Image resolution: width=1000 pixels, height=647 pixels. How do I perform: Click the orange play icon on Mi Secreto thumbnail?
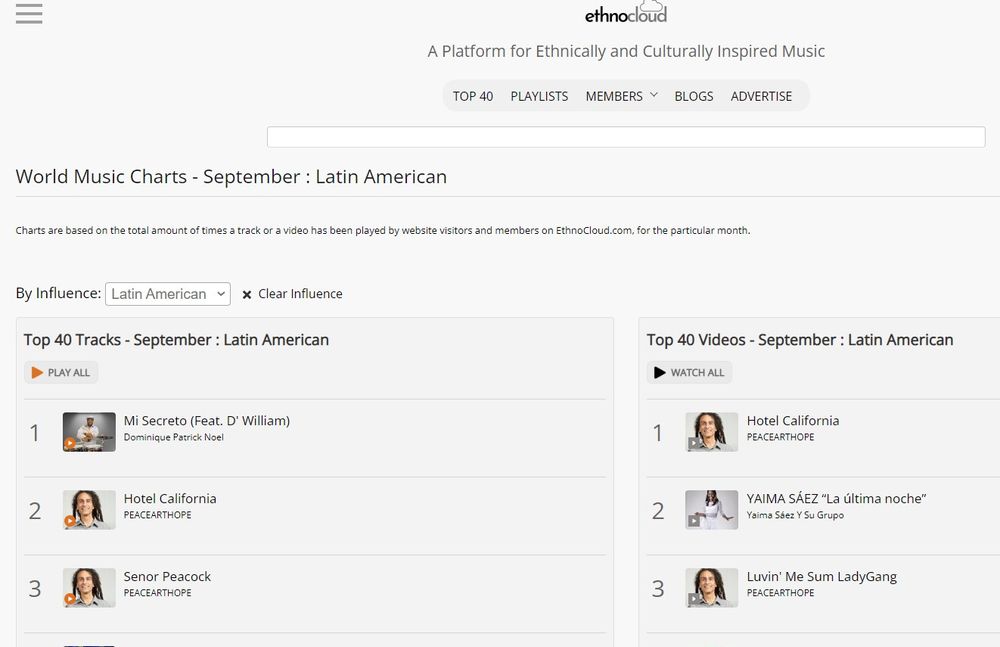pyautogui.click(x=70, y=443)
